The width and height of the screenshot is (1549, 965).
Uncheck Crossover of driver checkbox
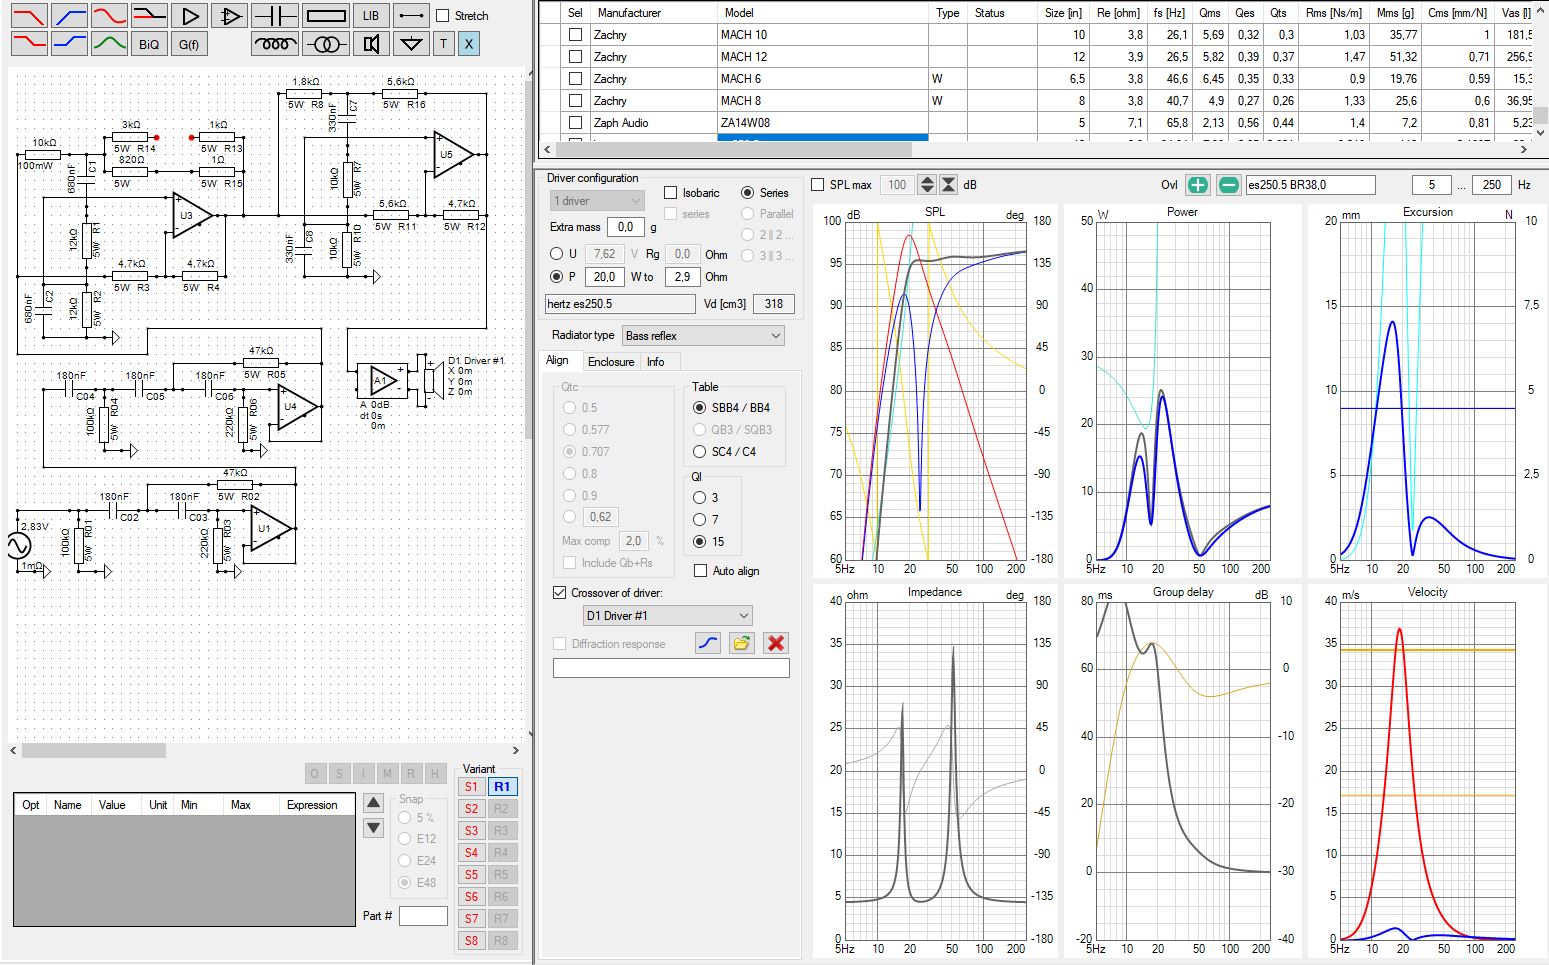560,593
